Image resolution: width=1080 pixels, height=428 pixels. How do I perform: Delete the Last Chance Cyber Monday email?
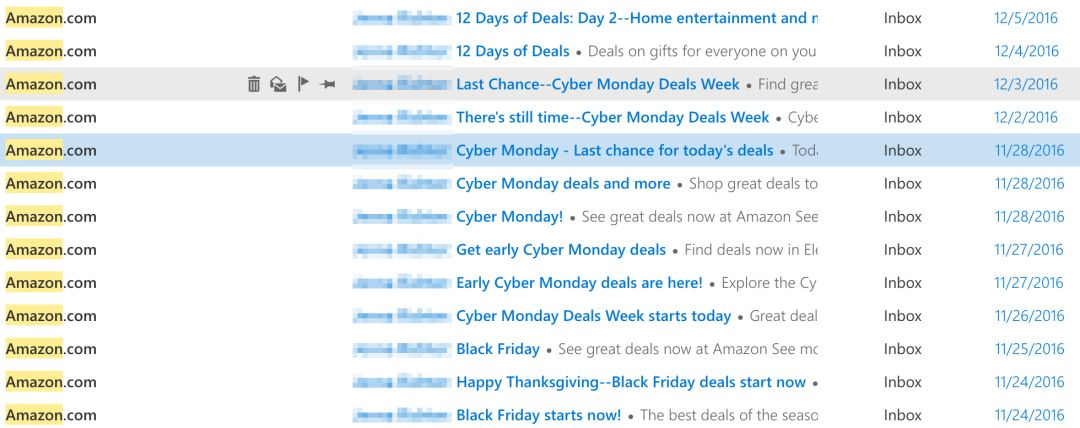(254, 84)
